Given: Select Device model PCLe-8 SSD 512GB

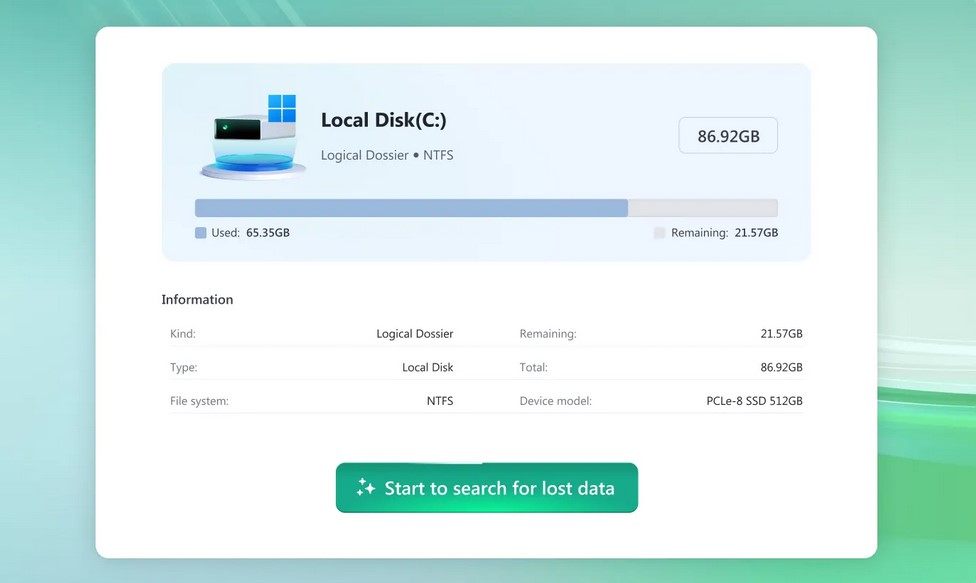Looking at the screenshot, I should tap(754, 401).
